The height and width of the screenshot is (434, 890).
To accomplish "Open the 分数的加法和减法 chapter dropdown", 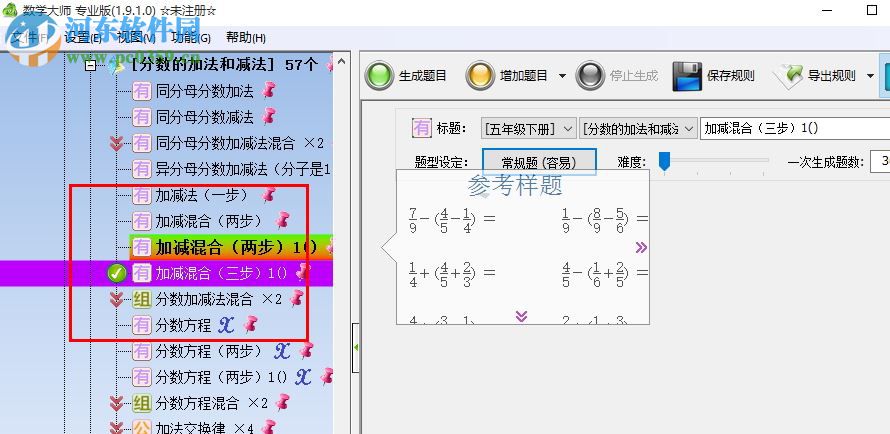I will pyautogui.click(x=639, y=129).
